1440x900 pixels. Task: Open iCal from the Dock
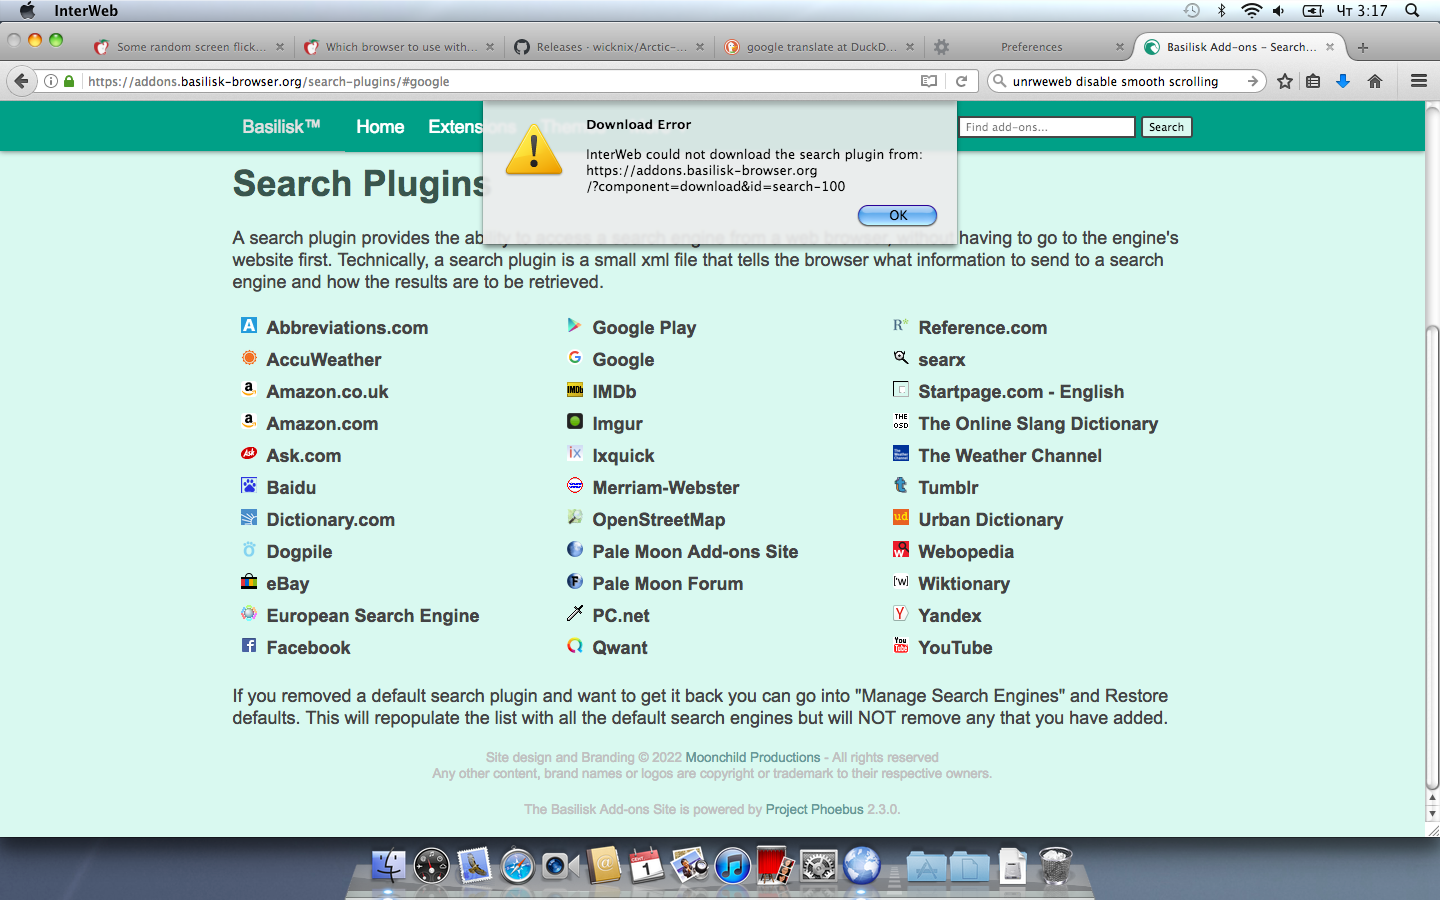[x=646, y=865]
